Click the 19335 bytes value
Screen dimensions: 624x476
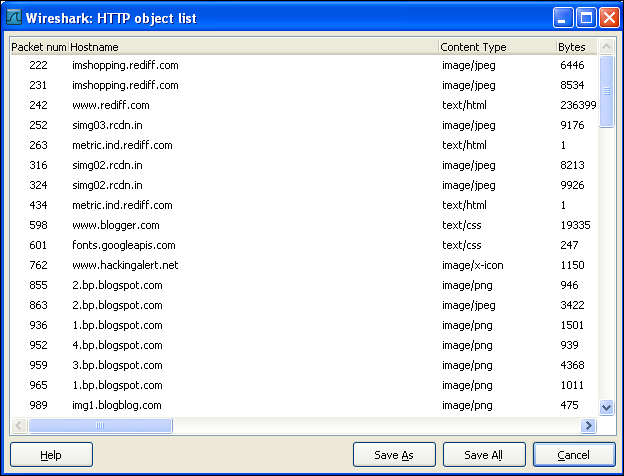[x=575, y=225]
